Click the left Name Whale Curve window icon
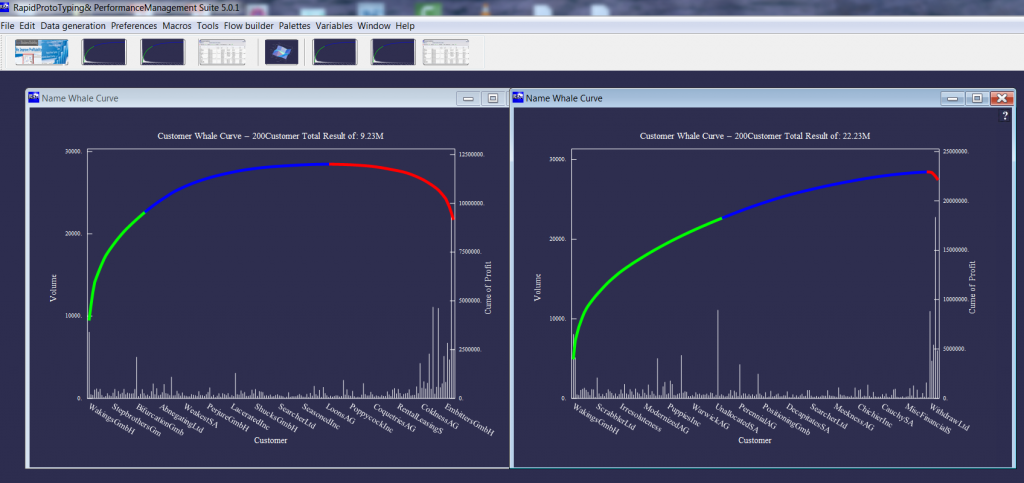Screen dimensions: 1024x483 click(34, 98)
